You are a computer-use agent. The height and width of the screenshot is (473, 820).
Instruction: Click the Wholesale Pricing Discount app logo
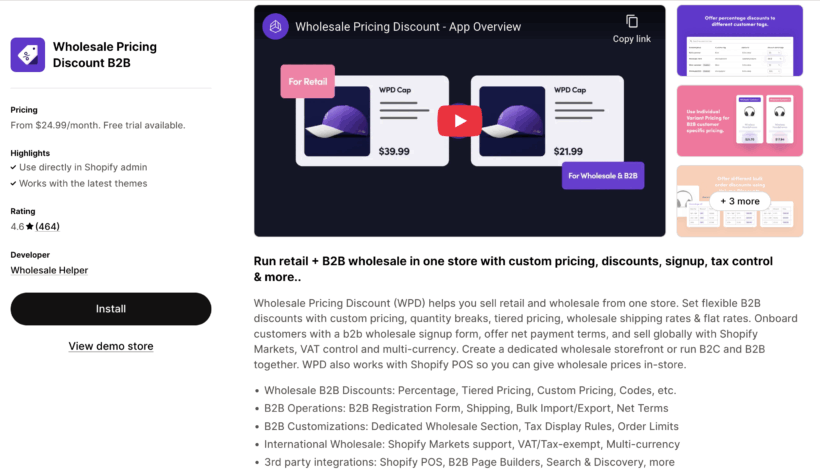pyautogui.click(x=28, y=54)
